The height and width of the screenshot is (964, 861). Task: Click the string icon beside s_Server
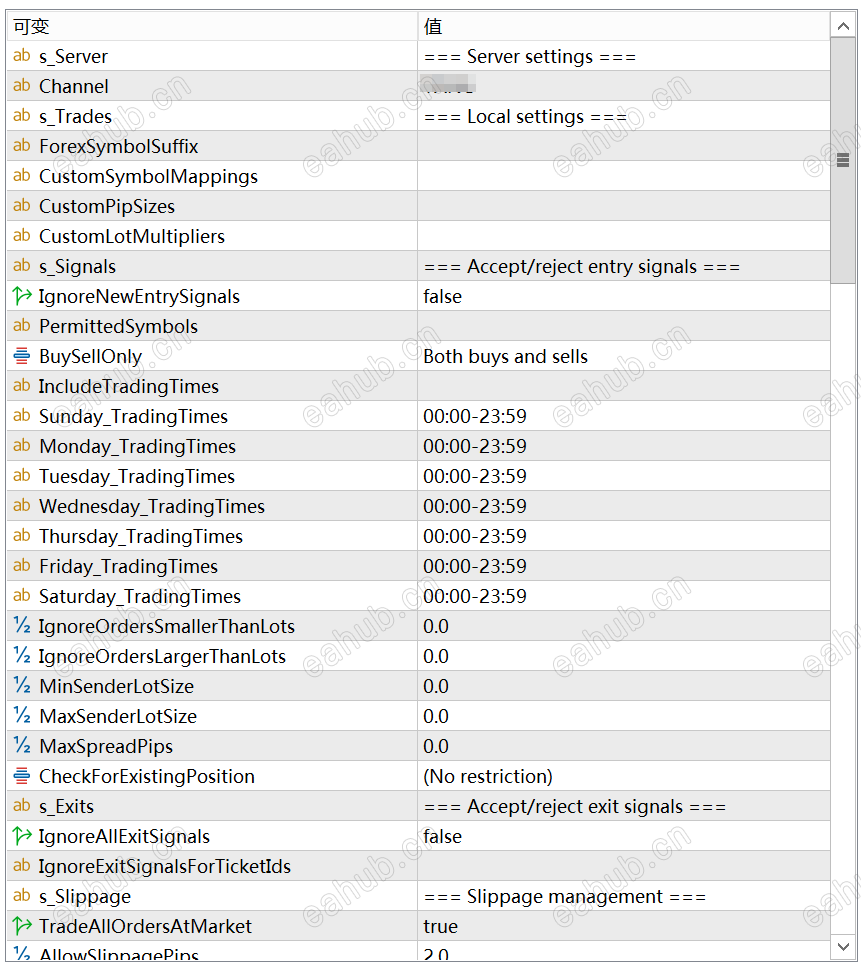pos(21,56)
